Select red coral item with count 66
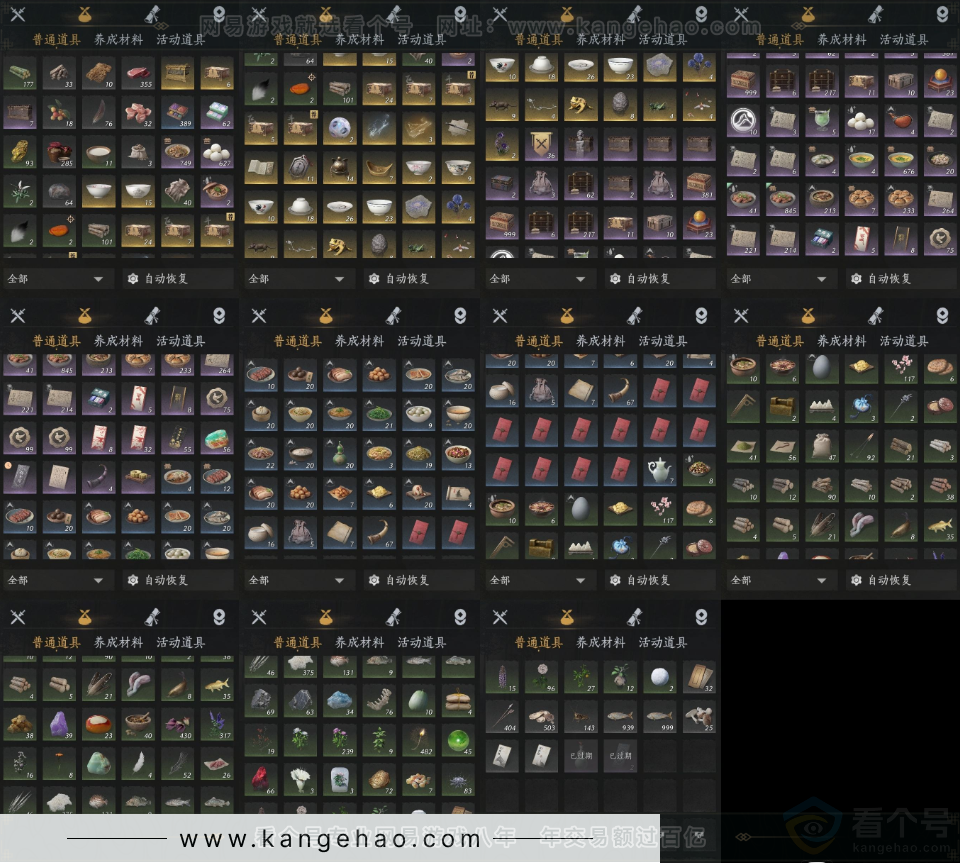Screen dimensions: 960x863 [x=260, y=780]
